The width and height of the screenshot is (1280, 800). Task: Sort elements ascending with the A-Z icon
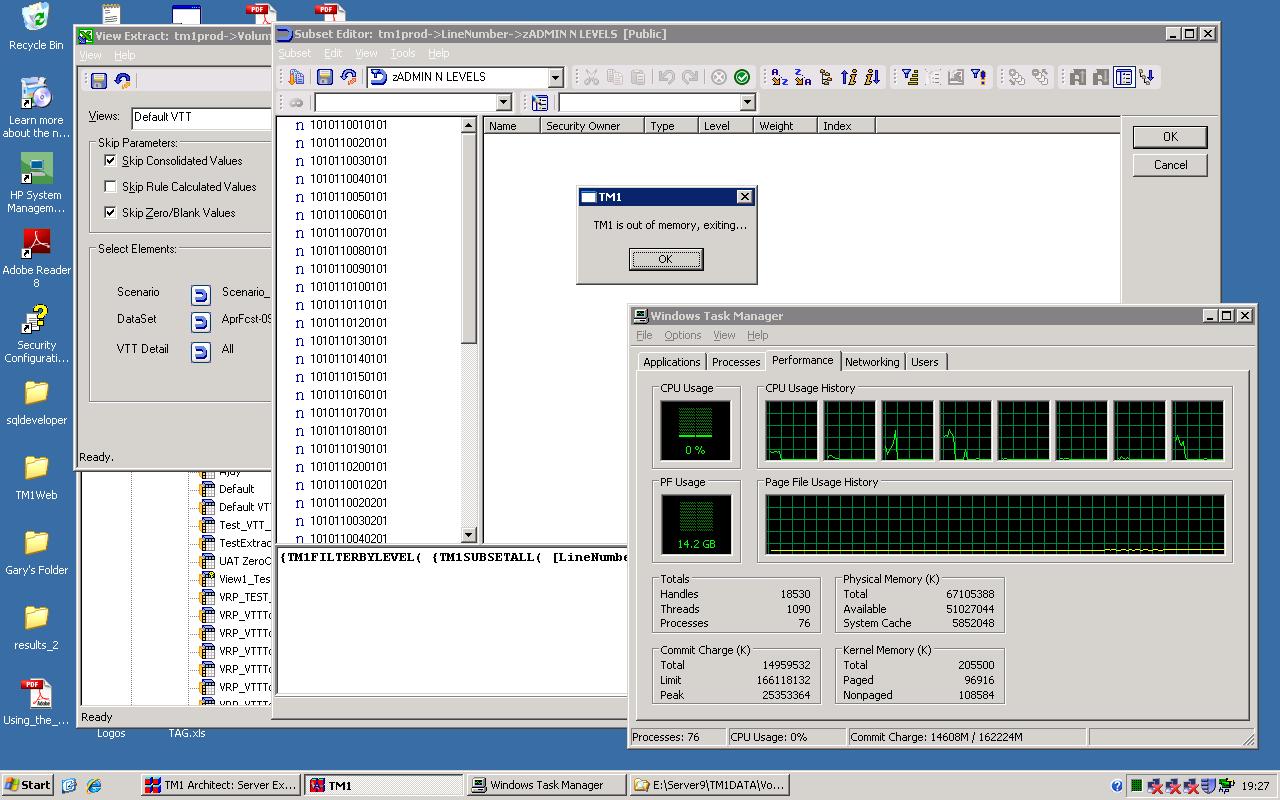pos(779,77)
